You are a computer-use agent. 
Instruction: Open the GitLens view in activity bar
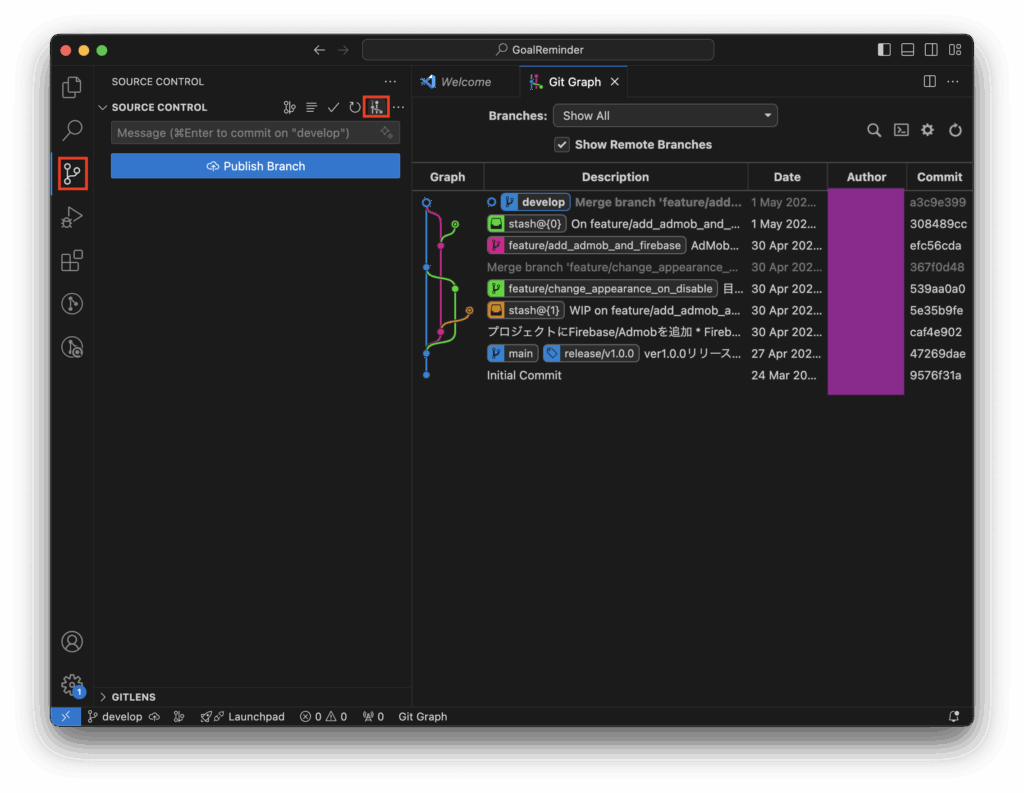pyautogui.click(x=72, y=304)
